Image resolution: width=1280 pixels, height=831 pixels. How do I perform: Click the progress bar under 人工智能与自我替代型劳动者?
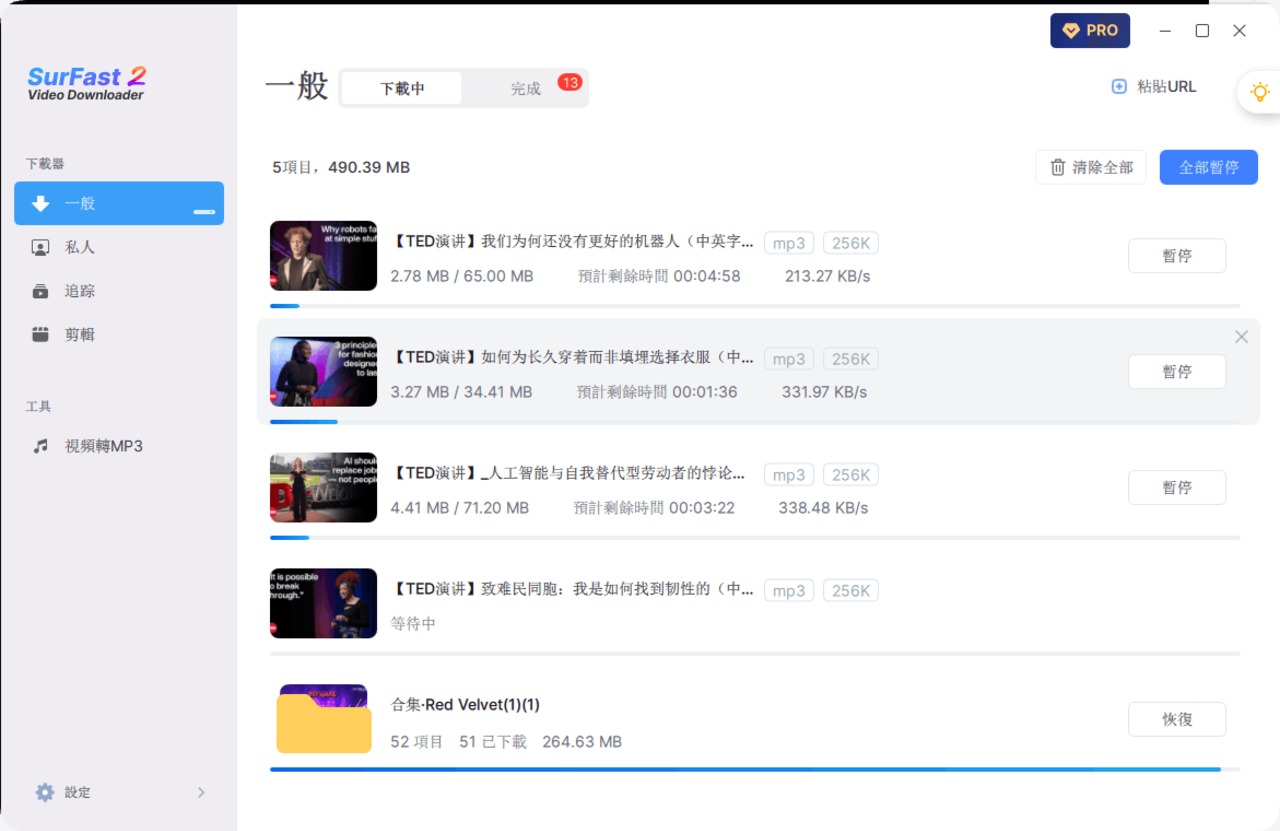pyautogui.click(x=755, y=538)
